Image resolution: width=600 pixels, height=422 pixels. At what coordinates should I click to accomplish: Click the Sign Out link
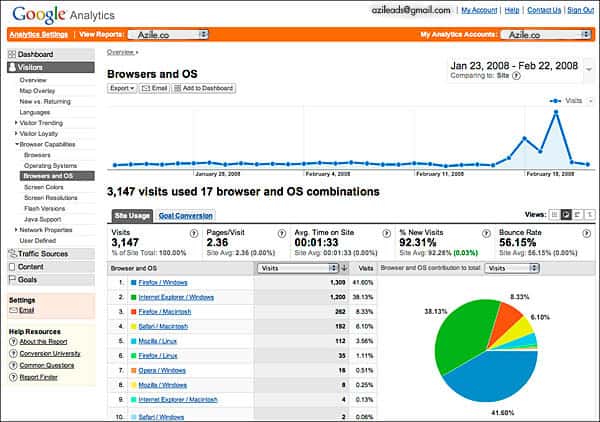580,9
